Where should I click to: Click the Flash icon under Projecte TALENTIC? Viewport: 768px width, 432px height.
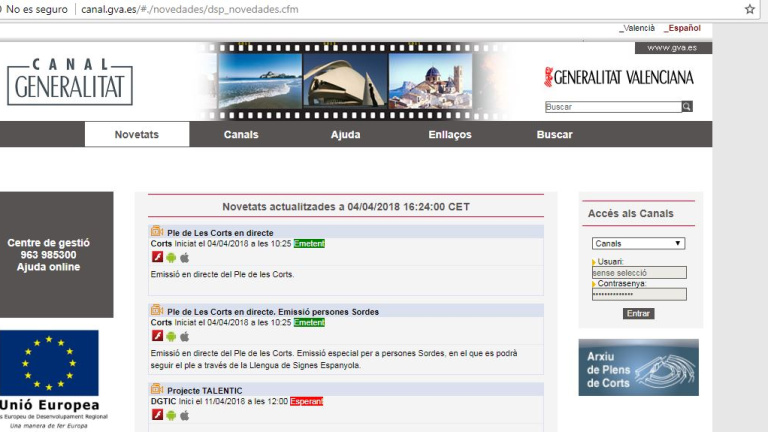tap(157, 415)
